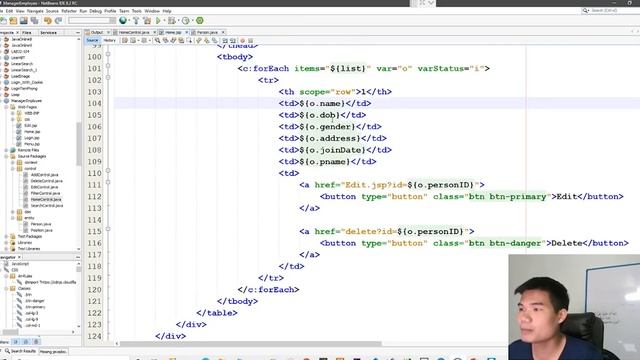Switch to the Services panel tab
The width and height of the screenshot is (640, 360).
[48, 32]
